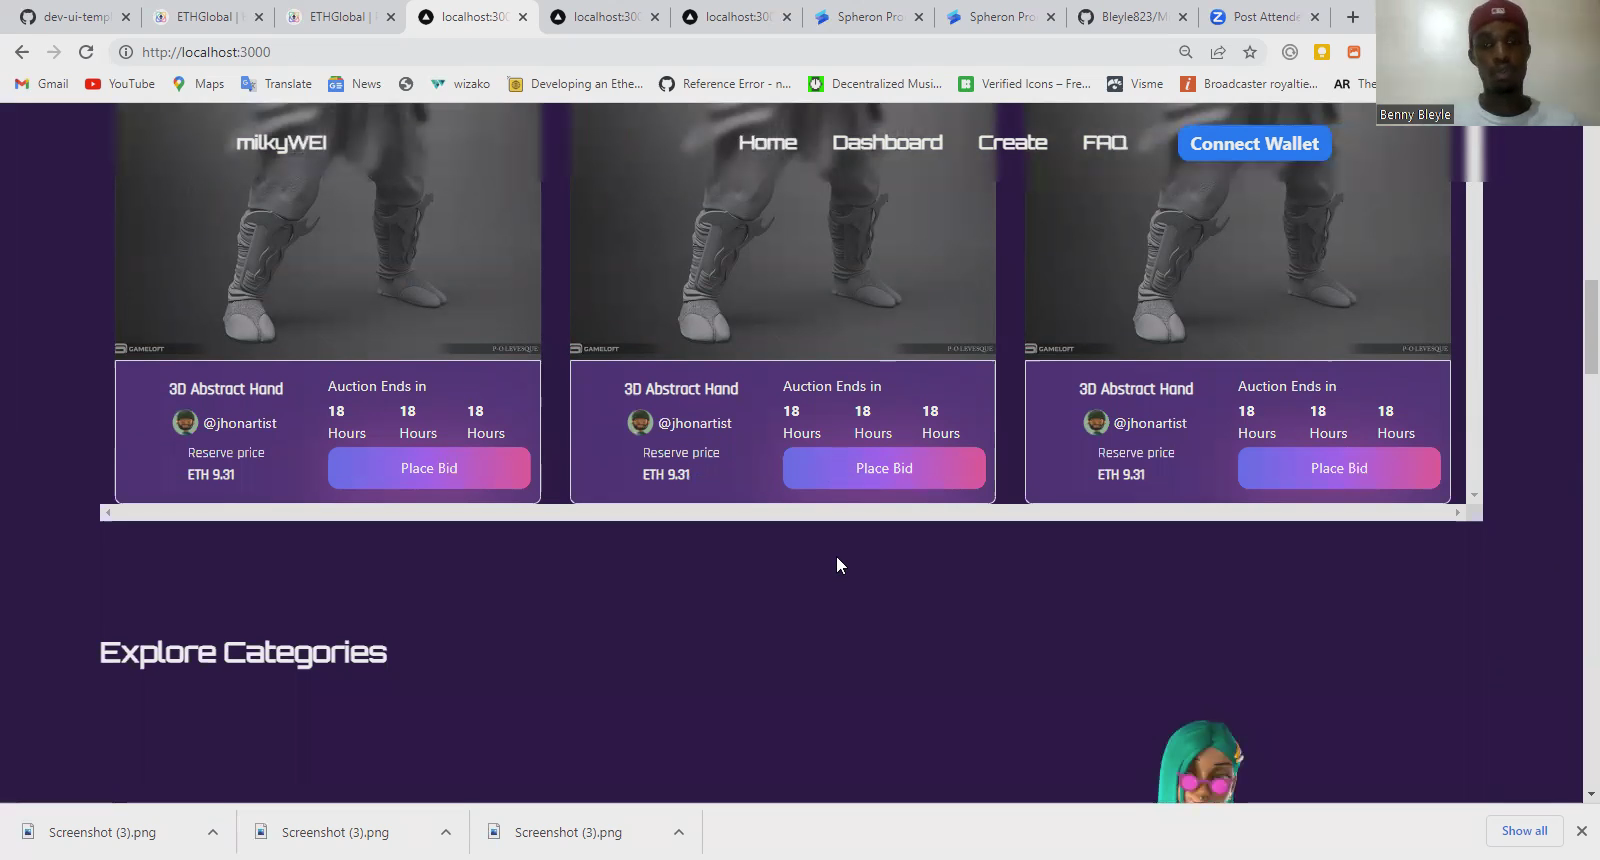The width and height of the screenshot is (1600, 860).
Task: Click first card's NFT artwork image
Action: pyautogui.click(x=328, y=230)
